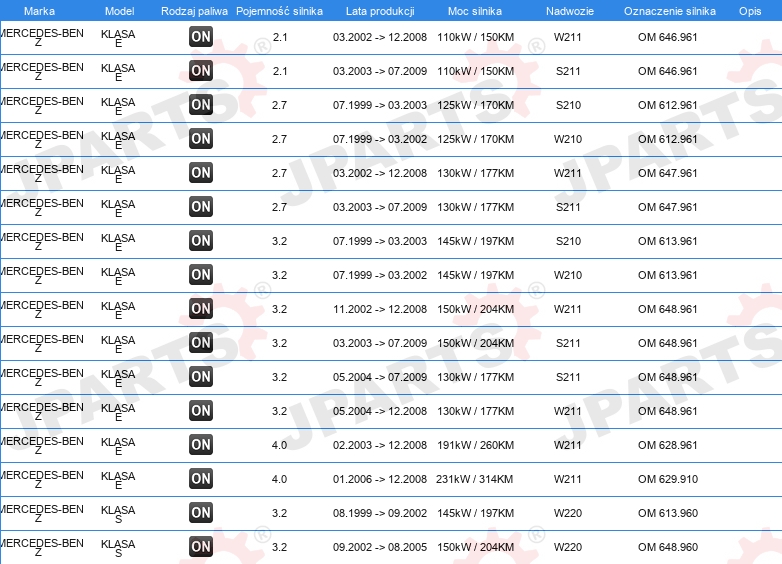Click production years 05.2004 -> 12.2008
Screen dimensions: 782x564
tap(380, 411)
